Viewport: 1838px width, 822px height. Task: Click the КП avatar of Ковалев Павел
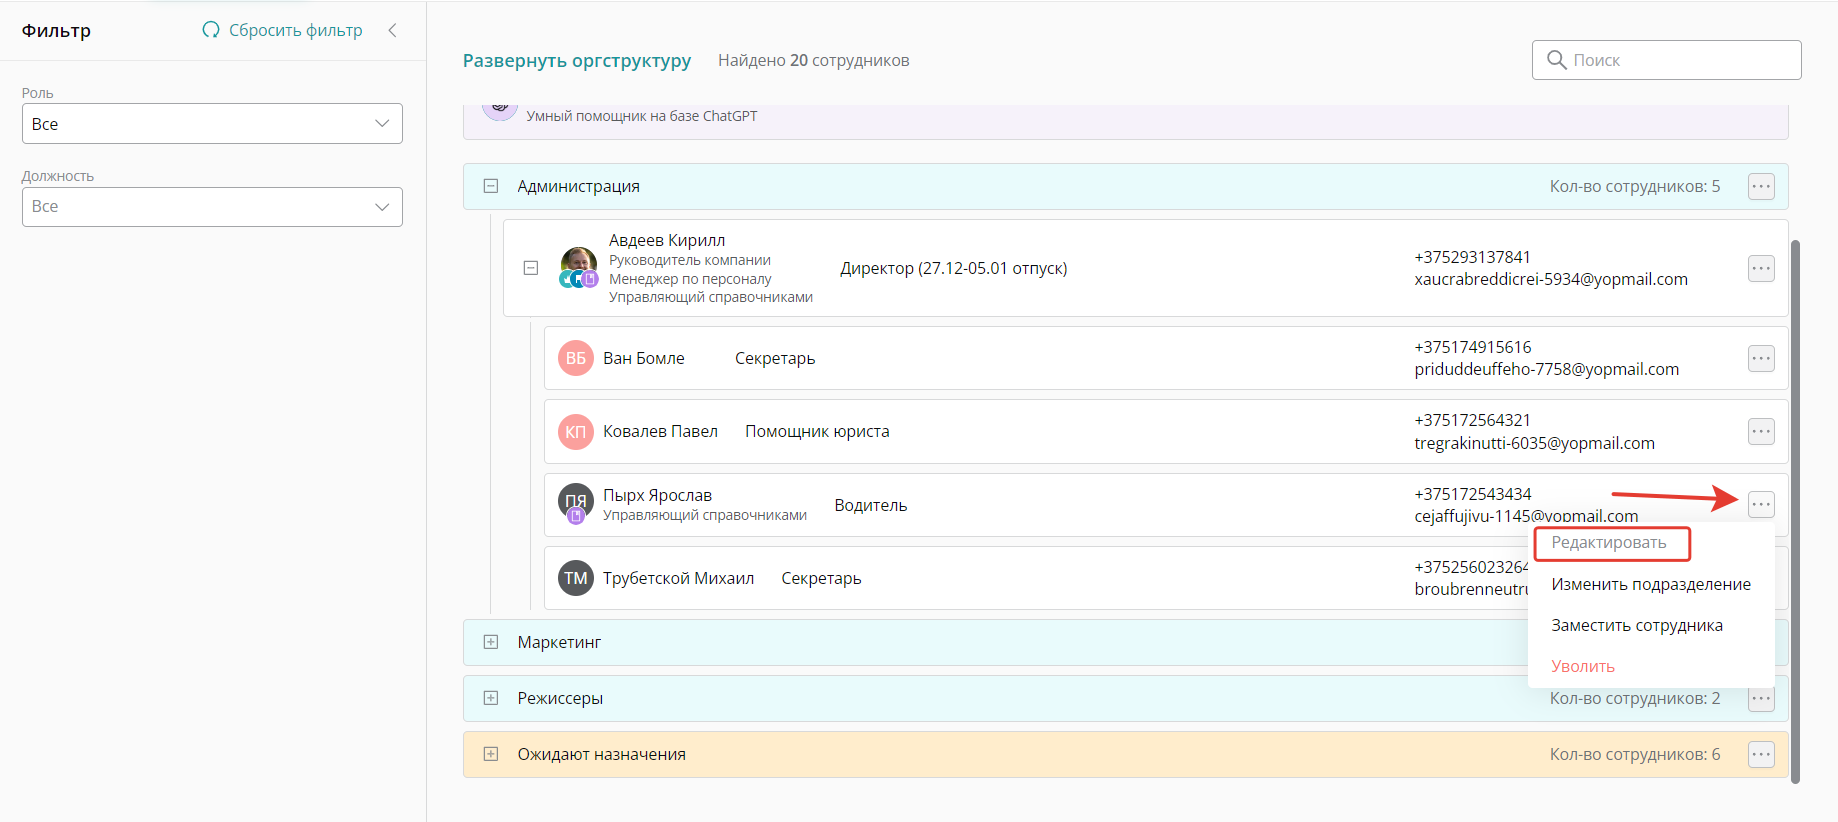[x=576, y=431]
